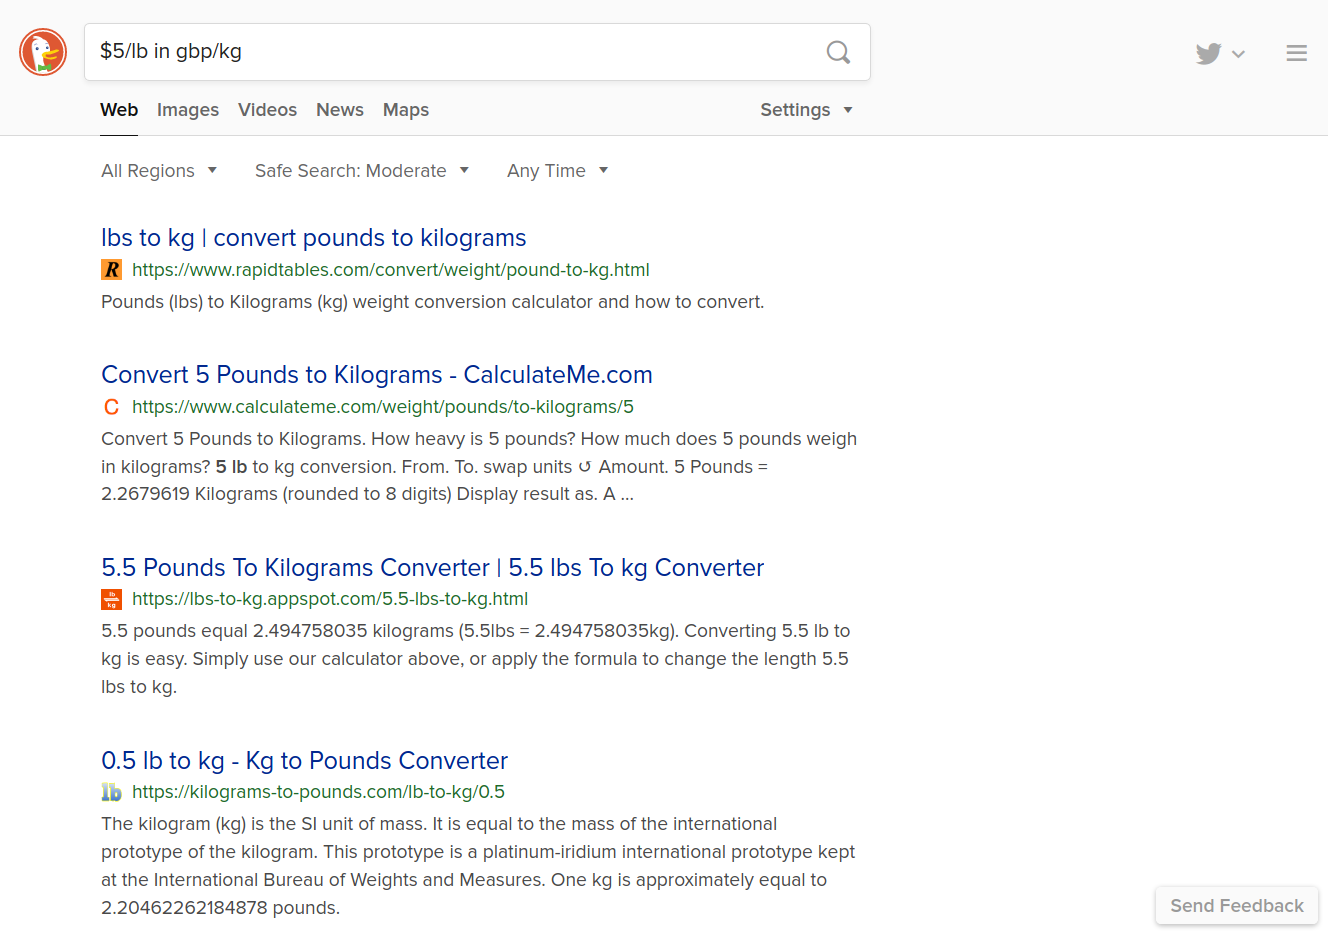Image resolution: width=1328 pixels, height=934 pixels.
Task: Open the lbs-to-kg.appspot.com URL link
Action: [x=330, y=599]
